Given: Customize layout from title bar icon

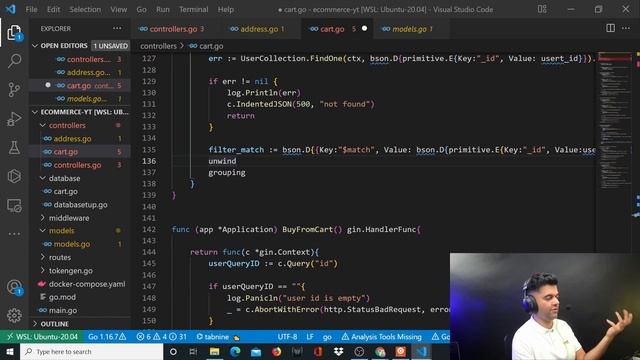Looking at the screenshot, I should coord(542,9).
